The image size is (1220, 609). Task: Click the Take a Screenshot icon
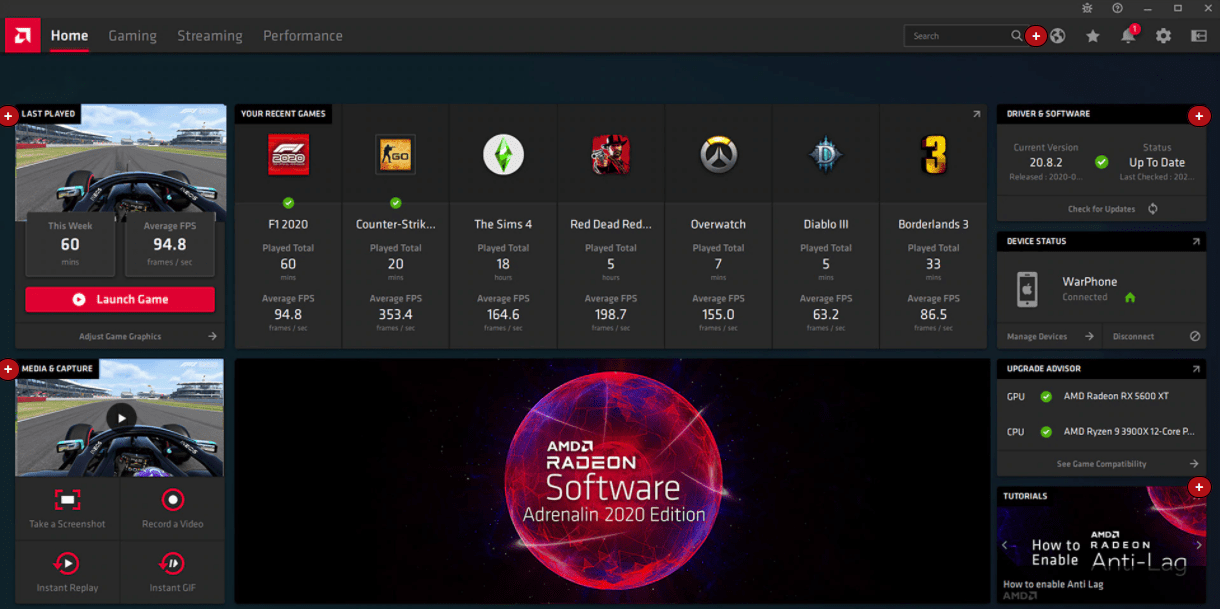coord(67,500)
